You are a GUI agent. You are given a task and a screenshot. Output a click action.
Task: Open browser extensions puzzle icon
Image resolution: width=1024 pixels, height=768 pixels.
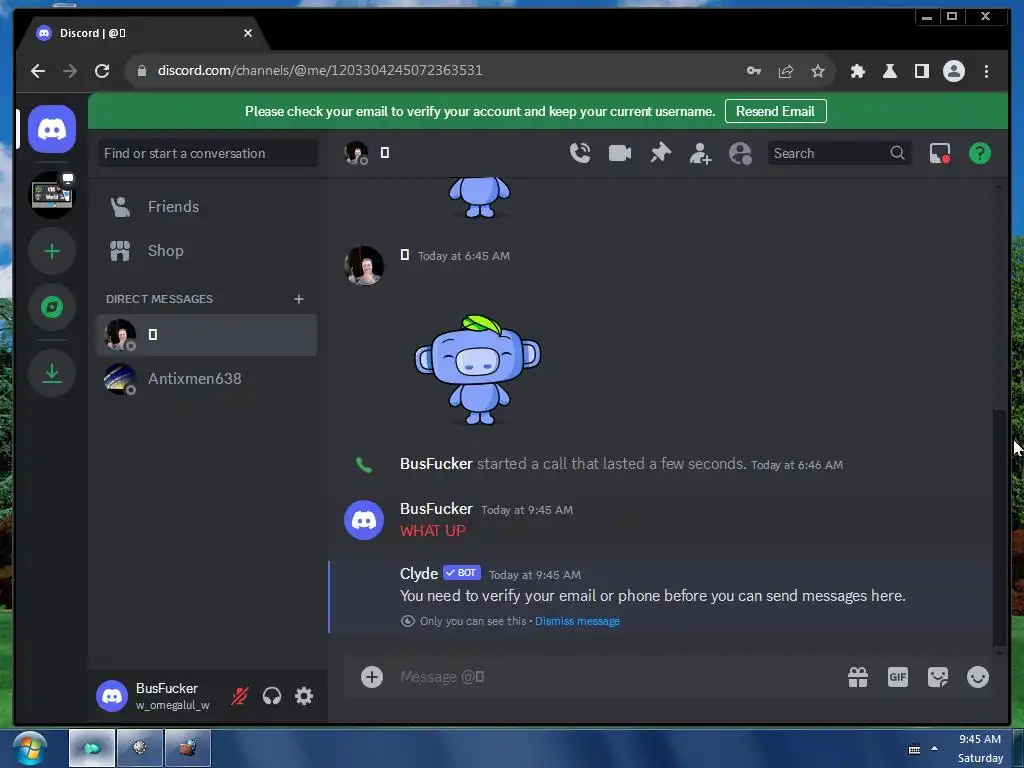tap(857, 71)
